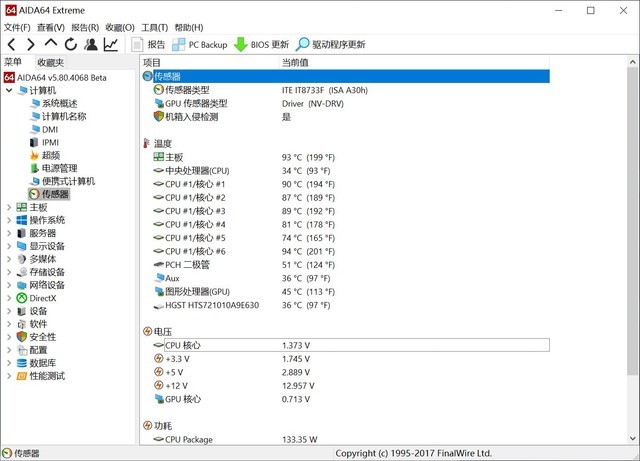Open the graph chart toolbar icon
This screenshot has height=461, width=640.
point(111,44)
